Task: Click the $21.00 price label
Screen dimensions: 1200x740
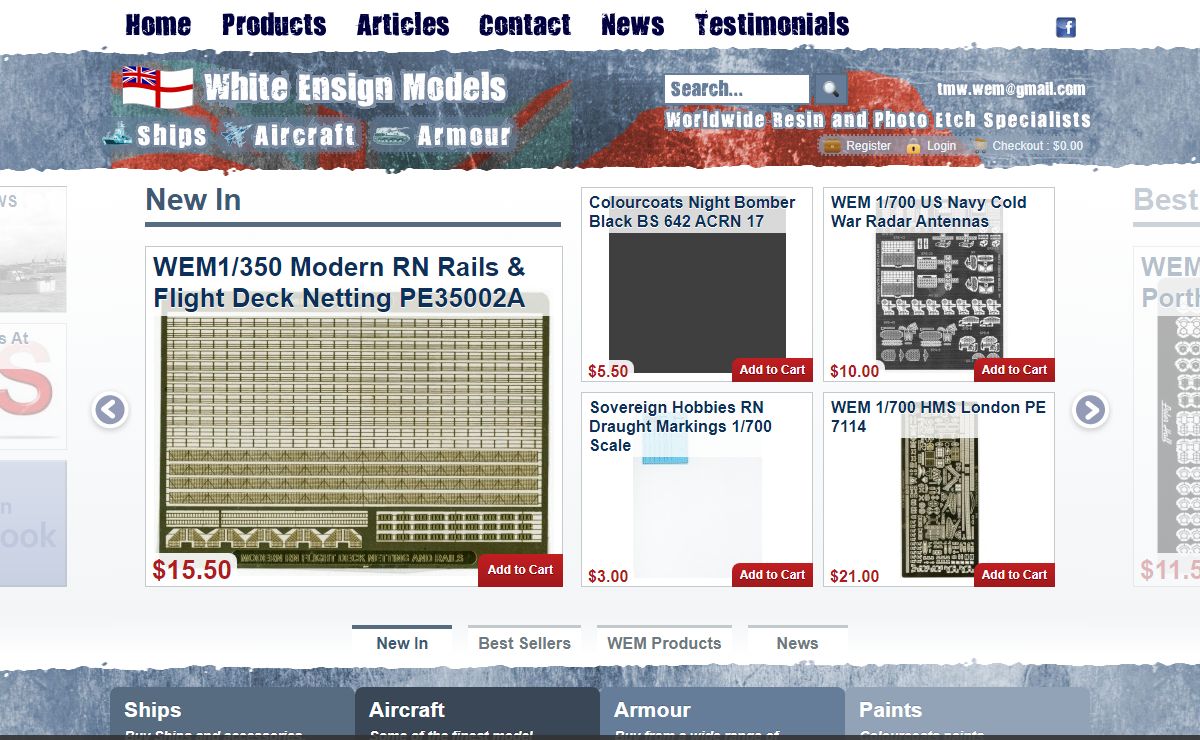Action: (855, 577)
